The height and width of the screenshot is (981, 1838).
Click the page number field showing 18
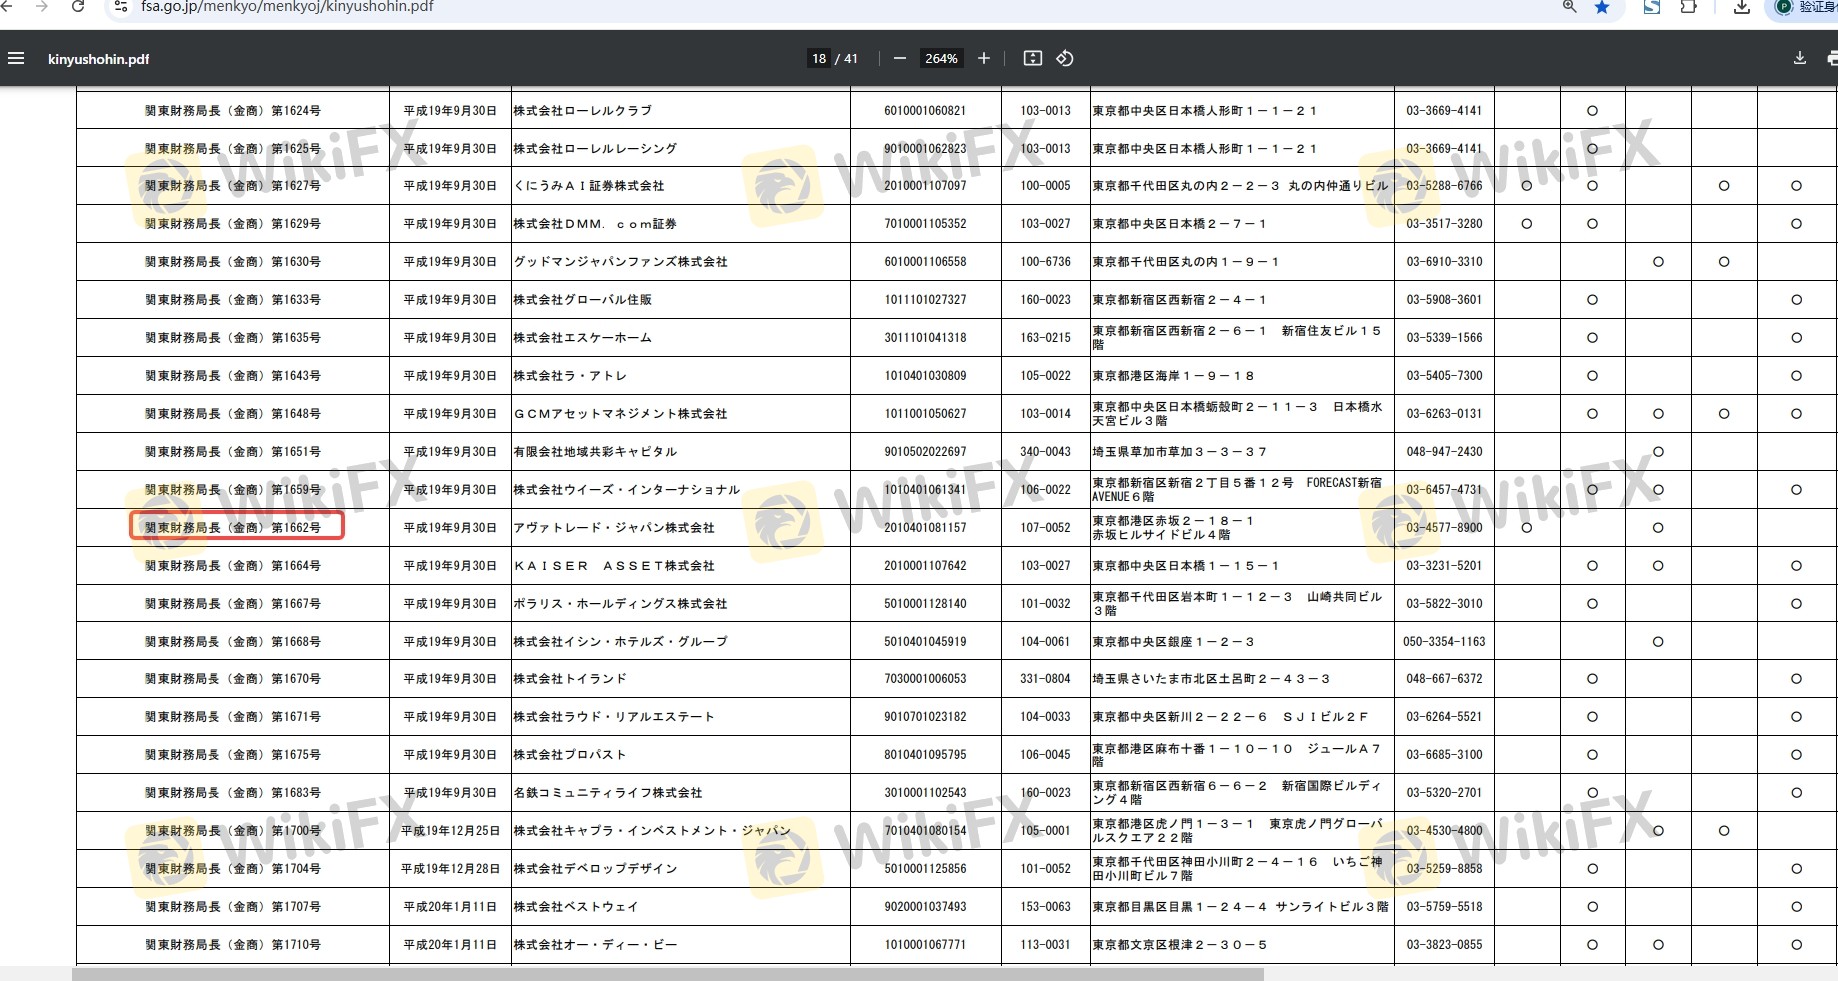(x=819, y=59)
